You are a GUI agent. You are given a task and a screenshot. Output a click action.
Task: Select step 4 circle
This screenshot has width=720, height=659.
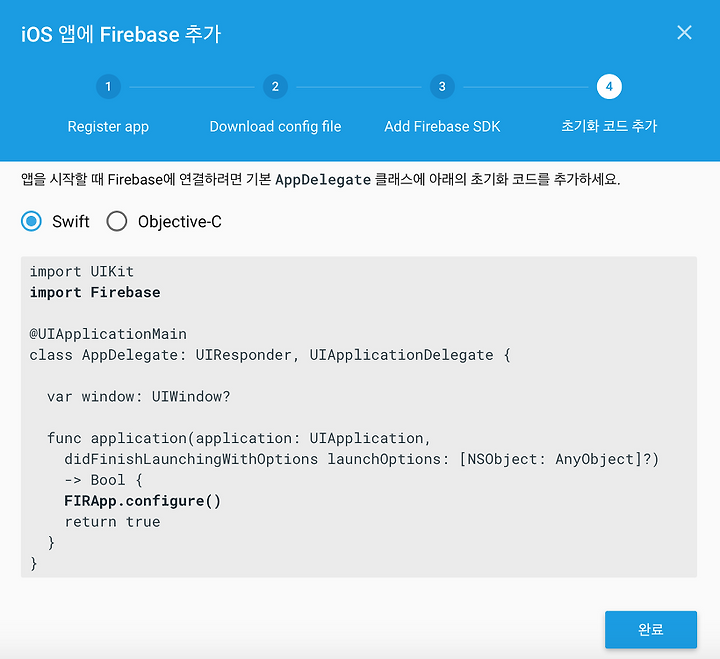coord(609,86)
